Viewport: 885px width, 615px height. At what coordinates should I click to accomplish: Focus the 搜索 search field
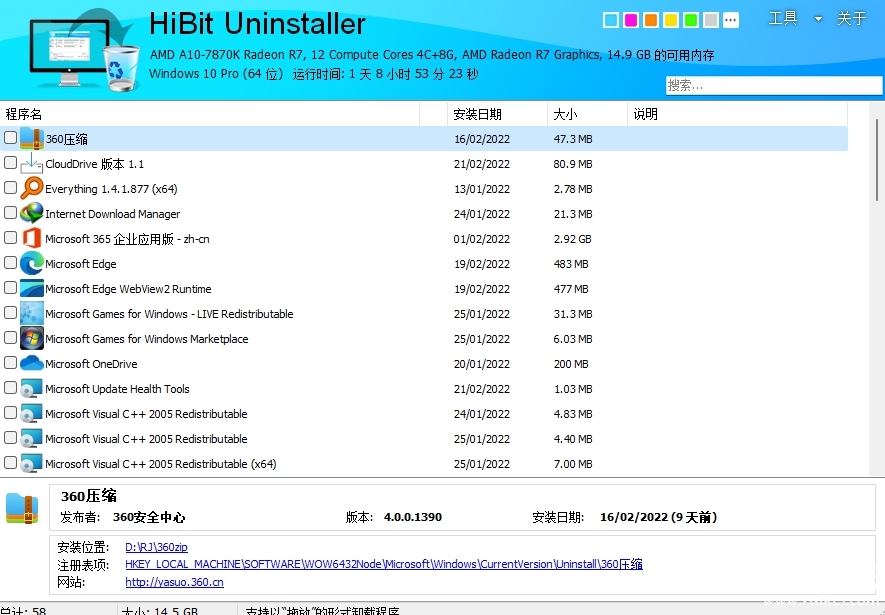point(774,86)
